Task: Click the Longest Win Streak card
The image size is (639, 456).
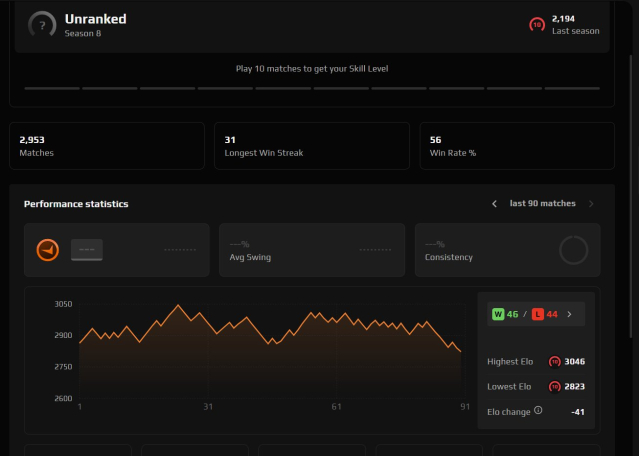Action: [x=312, y=146]
